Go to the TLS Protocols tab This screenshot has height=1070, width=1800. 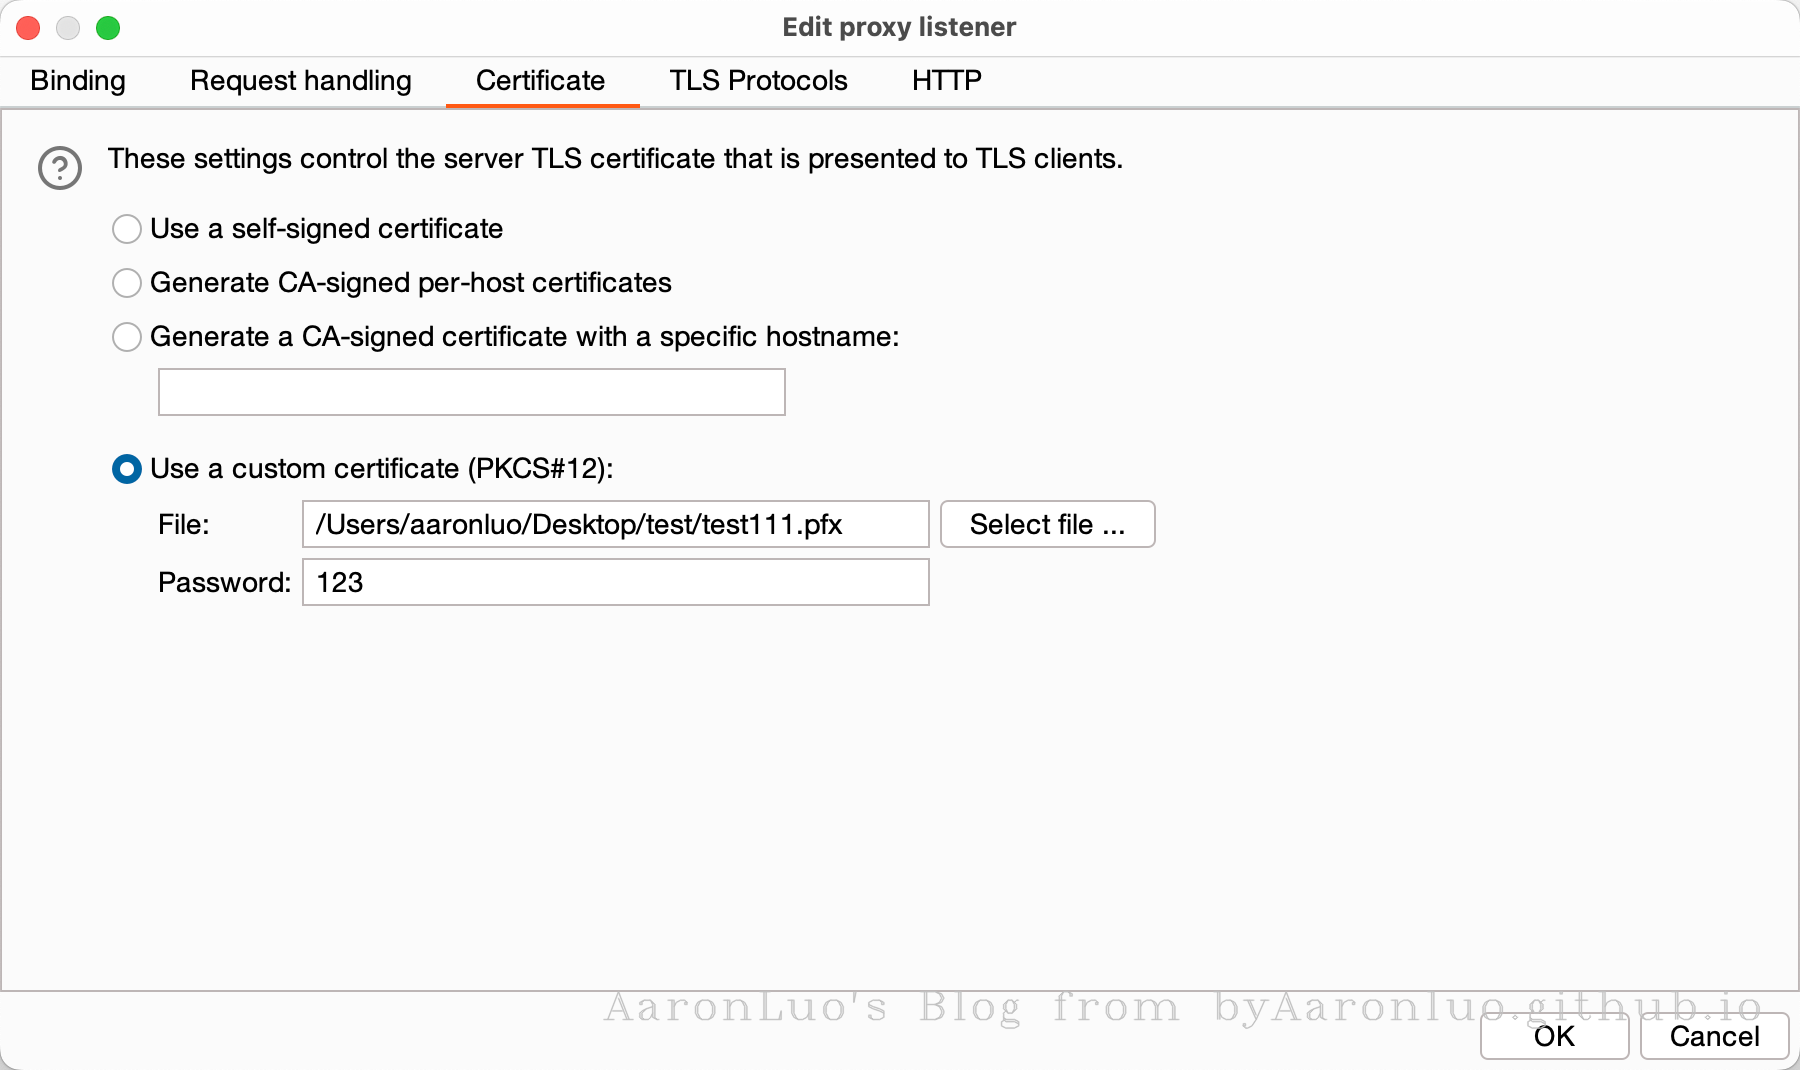pyautogui.click(x=758, y=81)
